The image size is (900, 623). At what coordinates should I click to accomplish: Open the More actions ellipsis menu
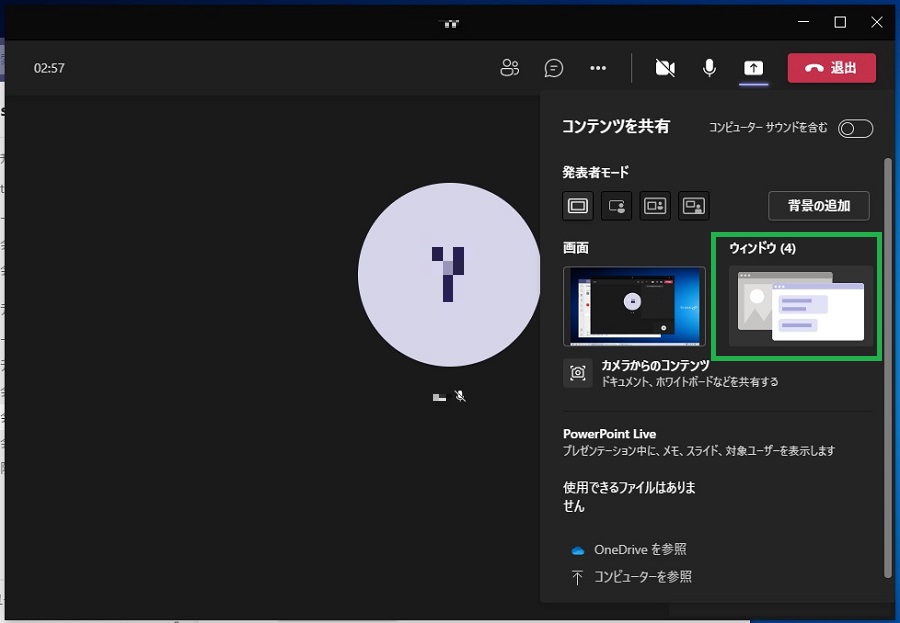point(598,68)
